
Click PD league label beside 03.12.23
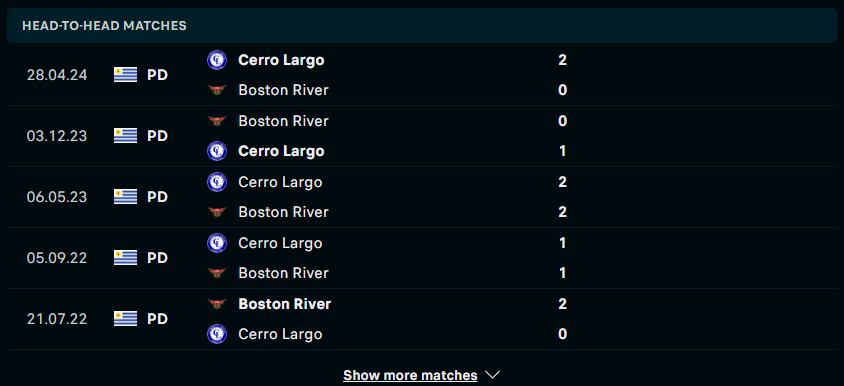click(157, 136)
